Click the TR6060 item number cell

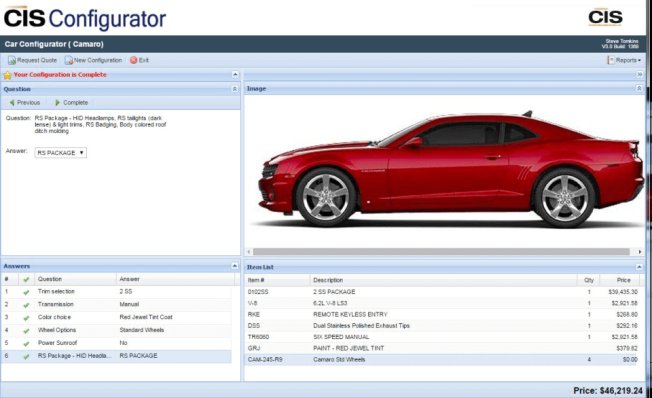[x=258, y=337]
